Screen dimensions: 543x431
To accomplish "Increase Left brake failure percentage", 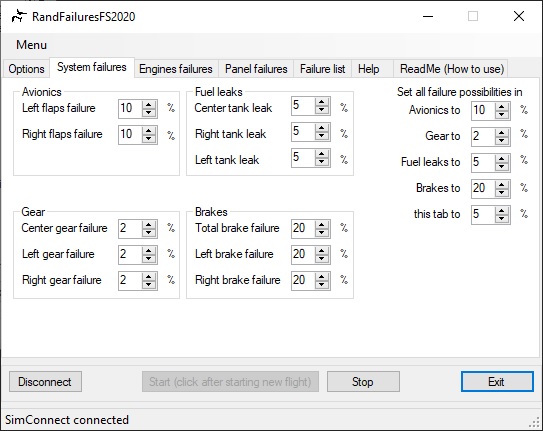I will click(322, 251).
